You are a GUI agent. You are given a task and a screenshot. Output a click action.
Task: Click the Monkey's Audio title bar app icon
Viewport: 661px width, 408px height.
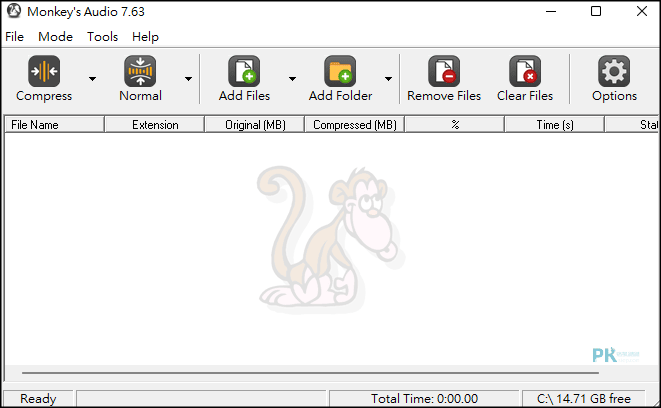coord(14,11)
